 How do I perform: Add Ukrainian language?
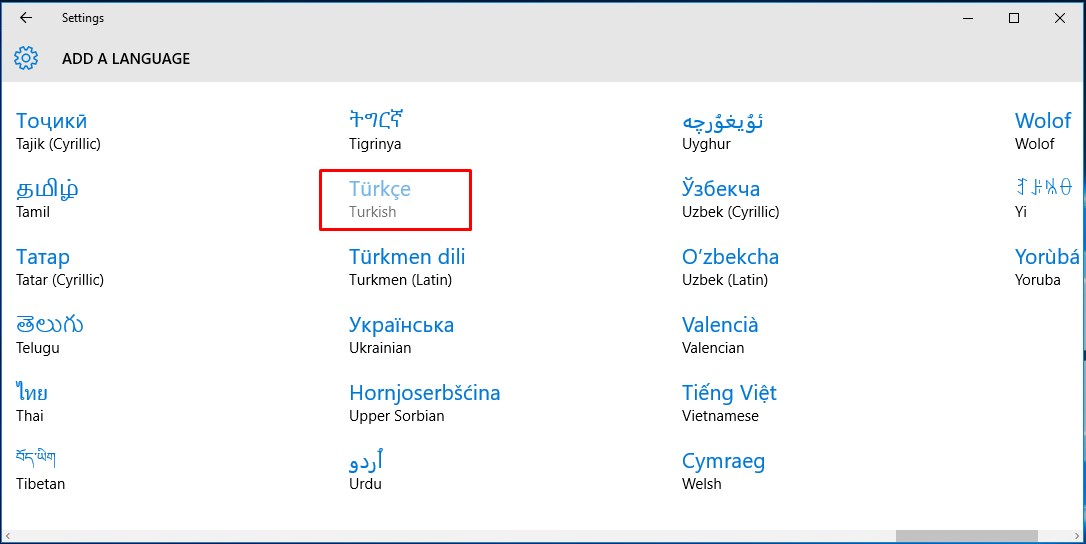click(401, 335)
